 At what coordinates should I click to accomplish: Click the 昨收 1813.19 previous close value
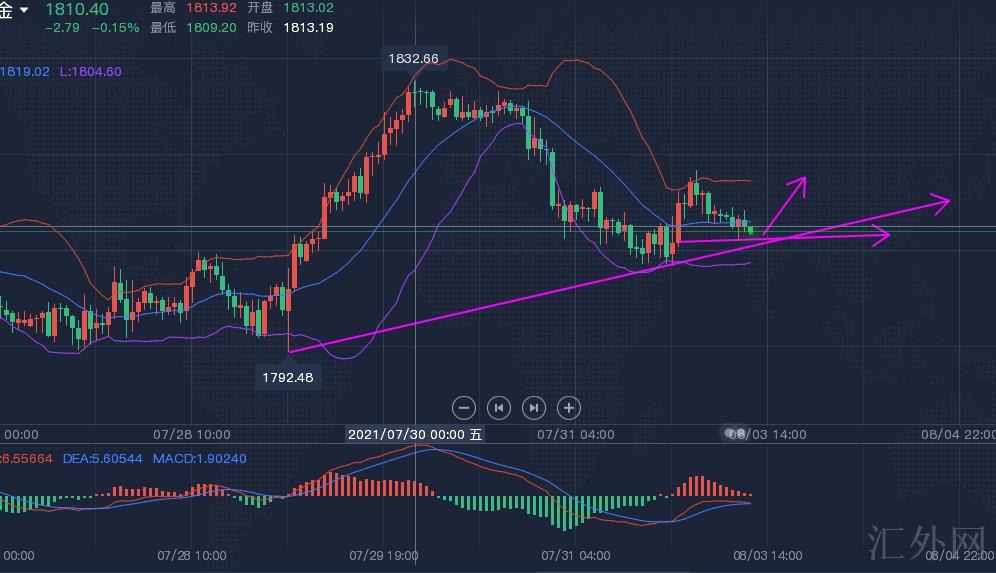(308, 27)
